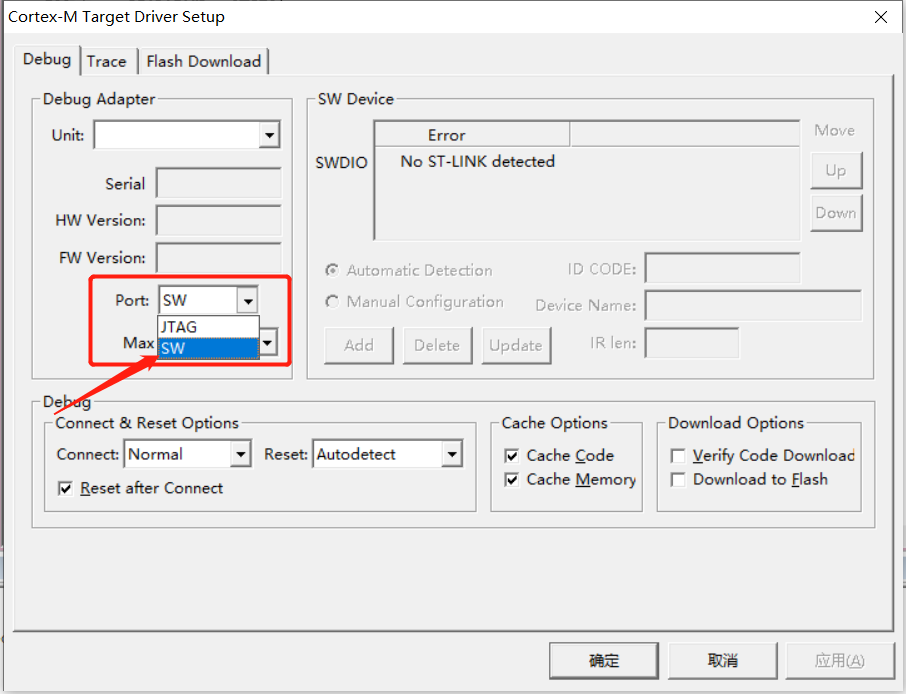The image size is (906, 694).
Task: Select Manual Configuration radio button
Action: click(332, 302)
